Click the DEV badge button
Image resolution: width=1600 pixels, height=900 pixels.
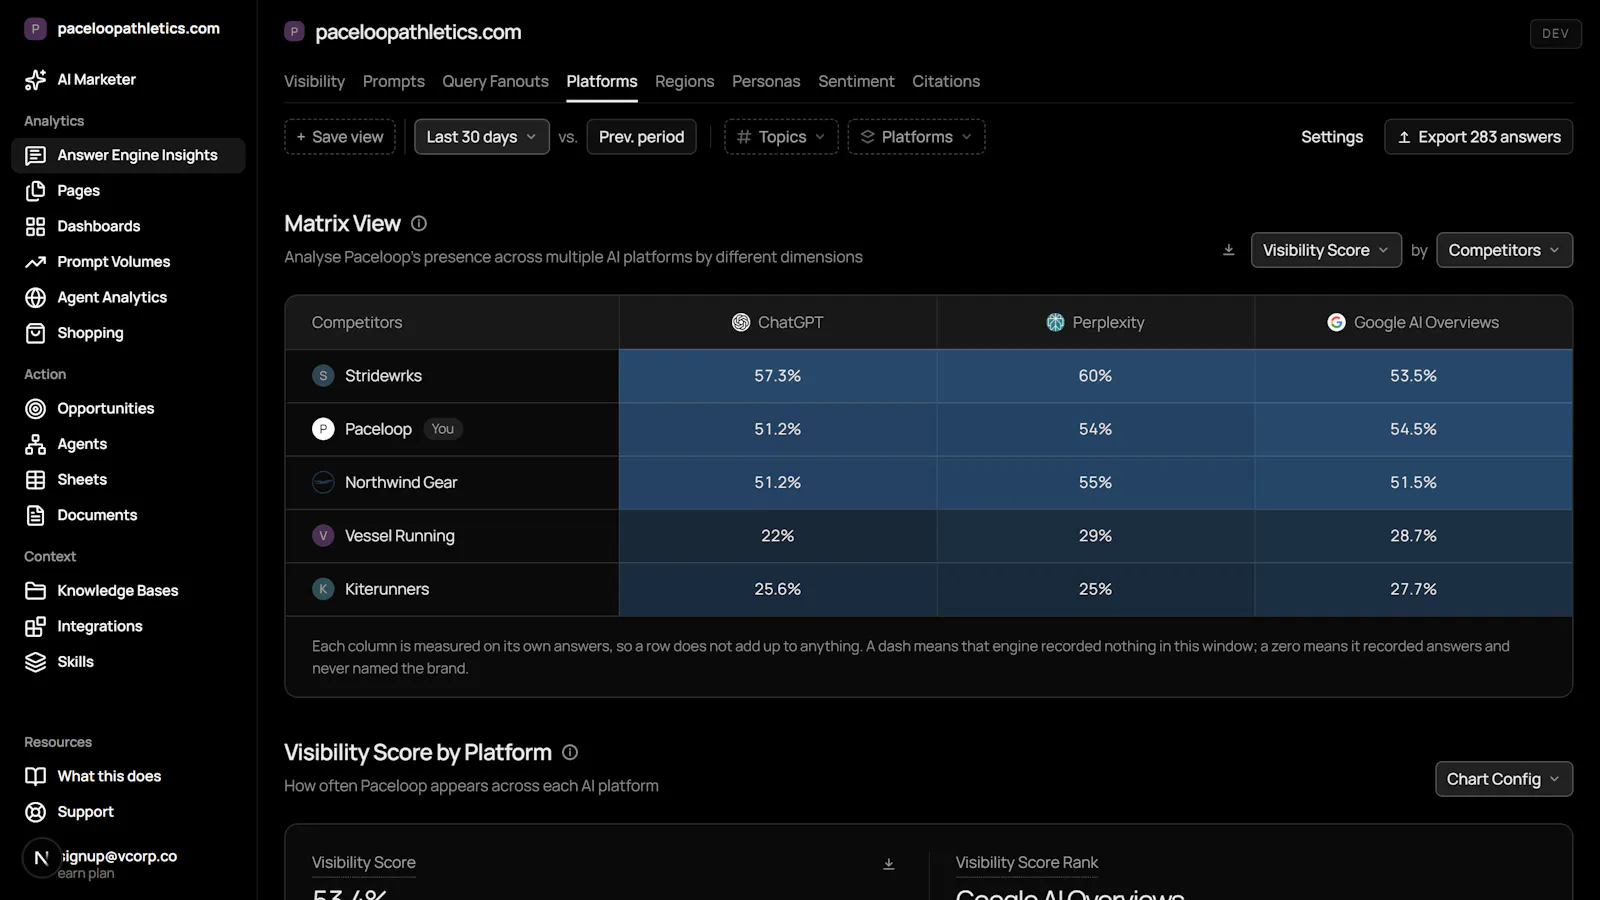[1555, 33]
